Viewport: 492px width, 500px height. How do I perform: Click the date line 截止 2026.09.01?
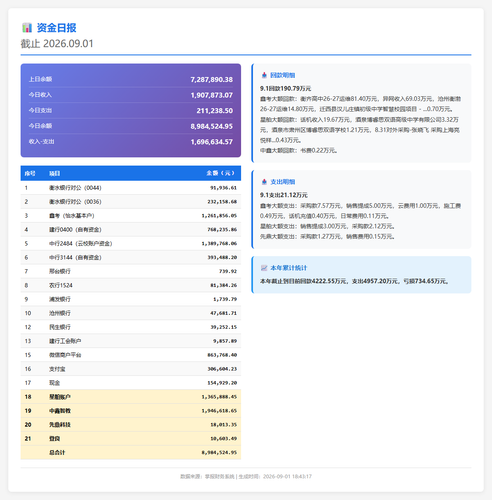57,44
